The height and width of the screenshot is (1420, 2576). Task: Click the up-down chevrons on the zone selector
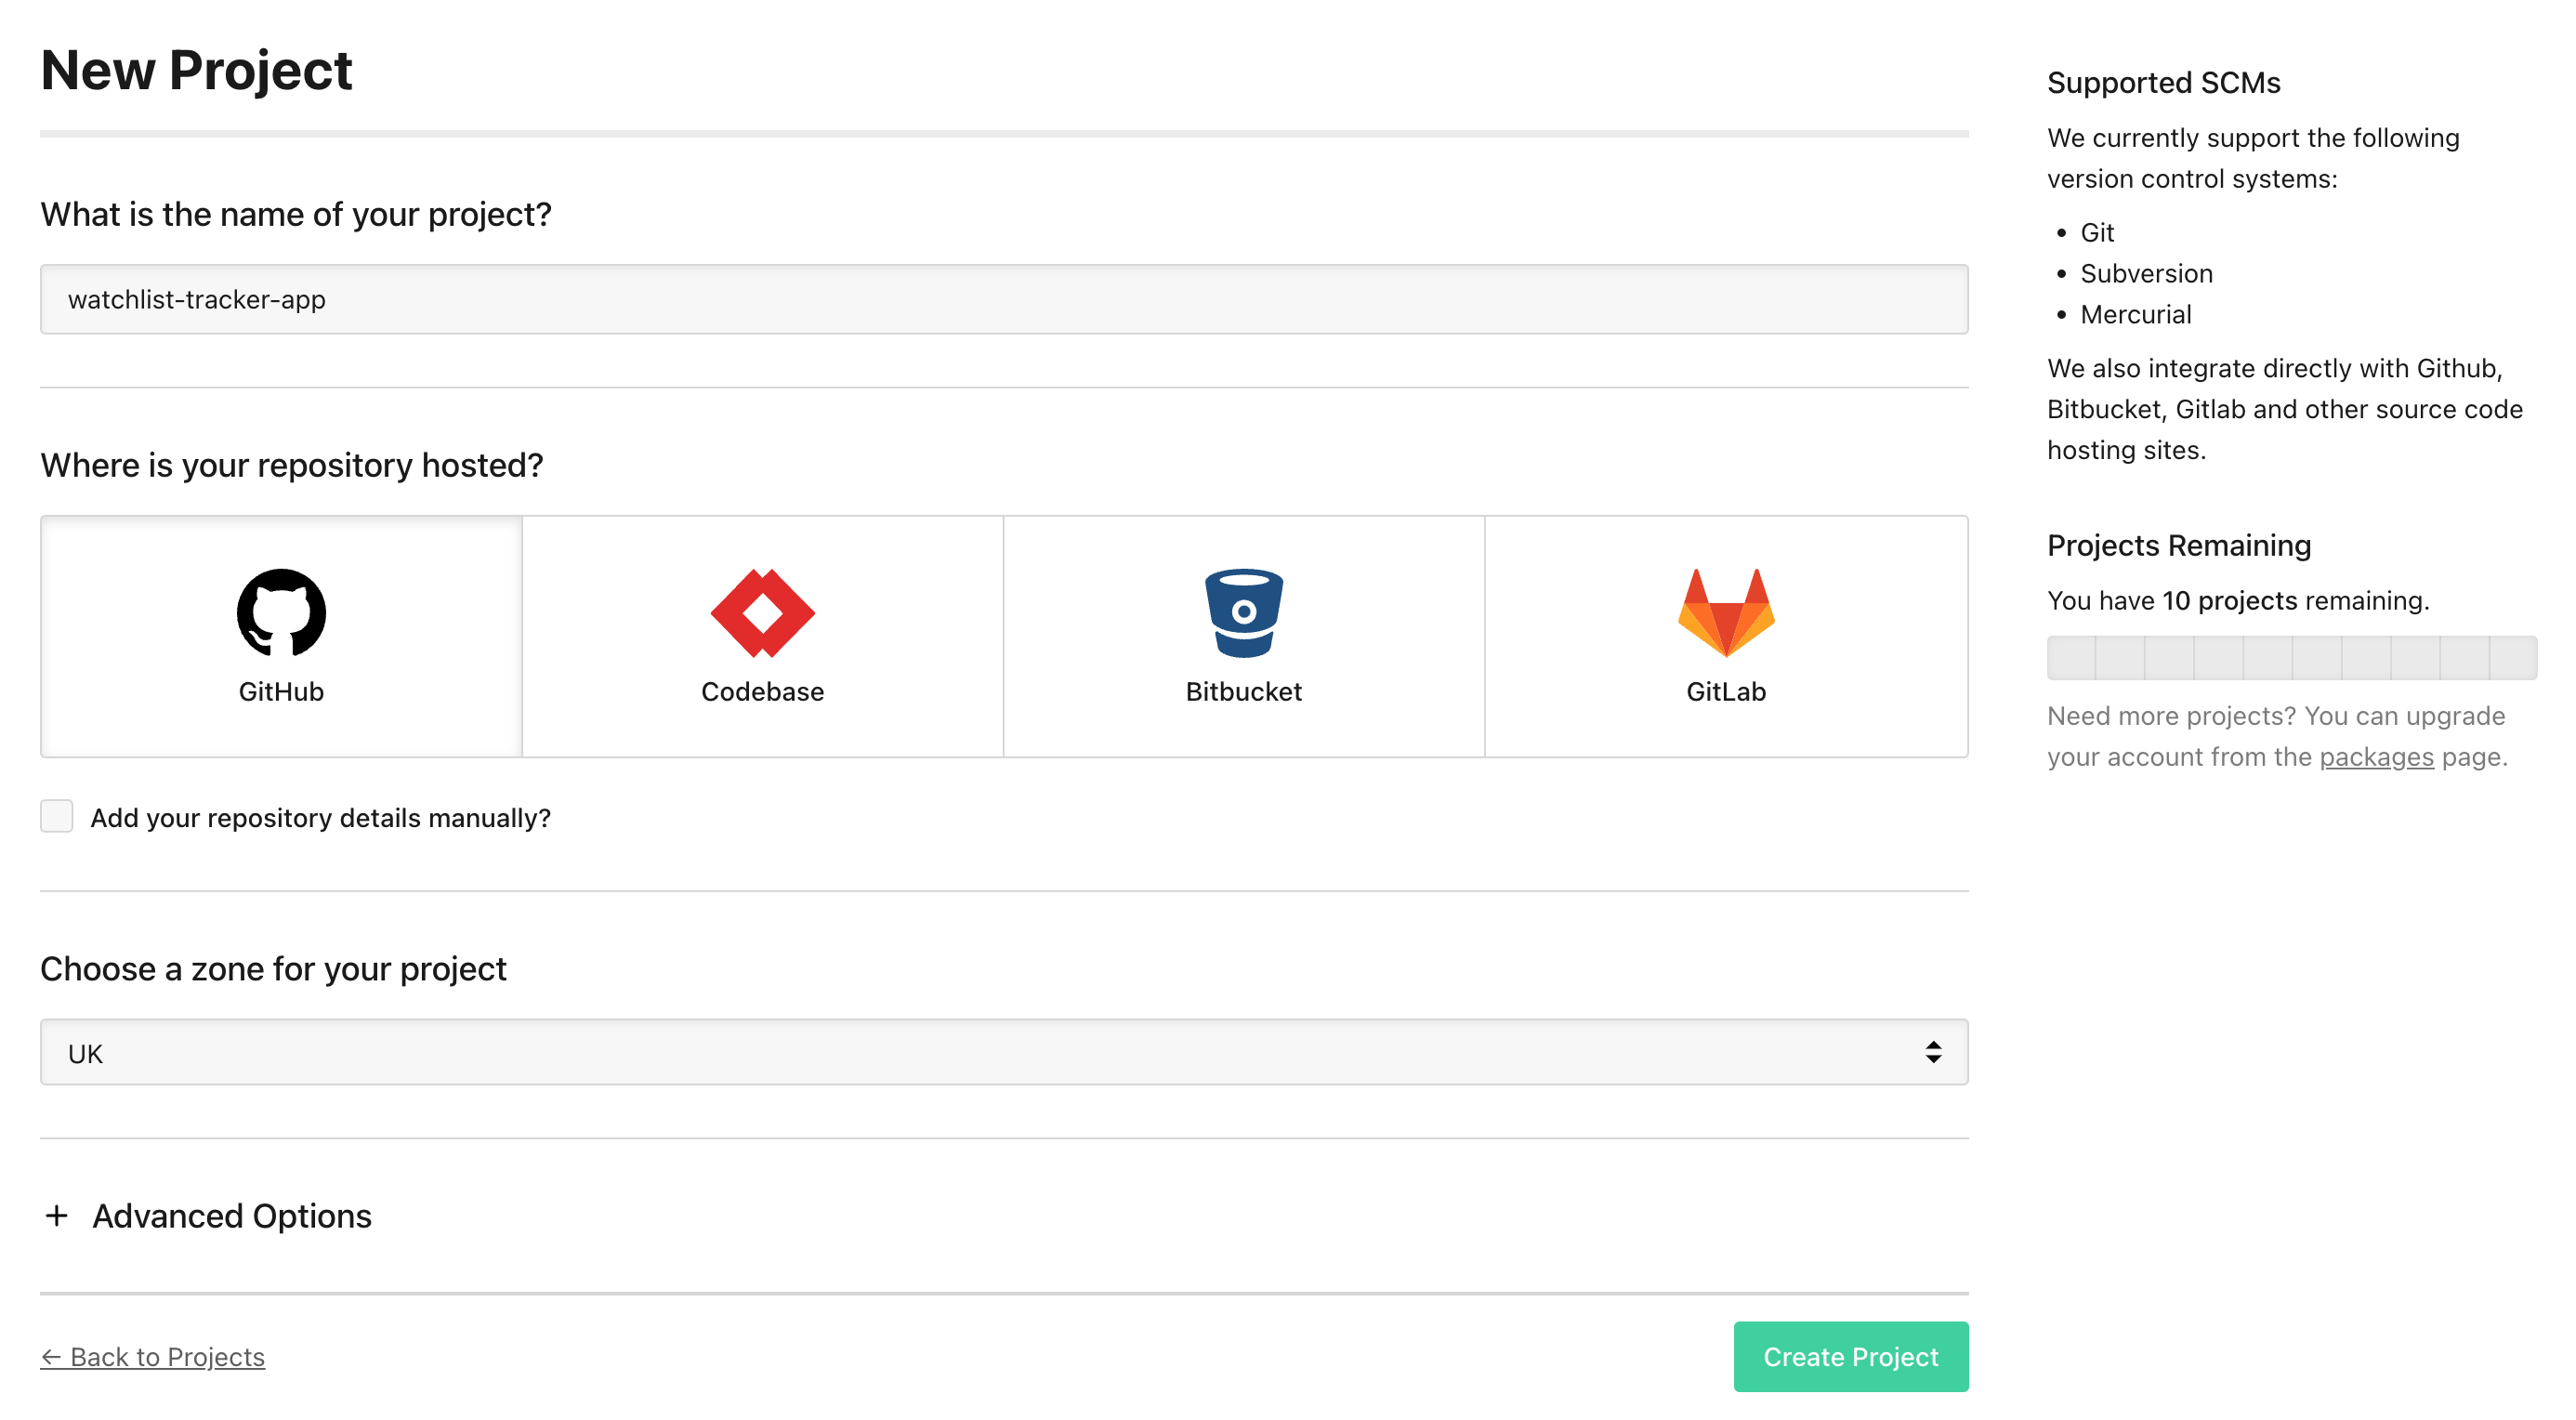[1932, 1051]
